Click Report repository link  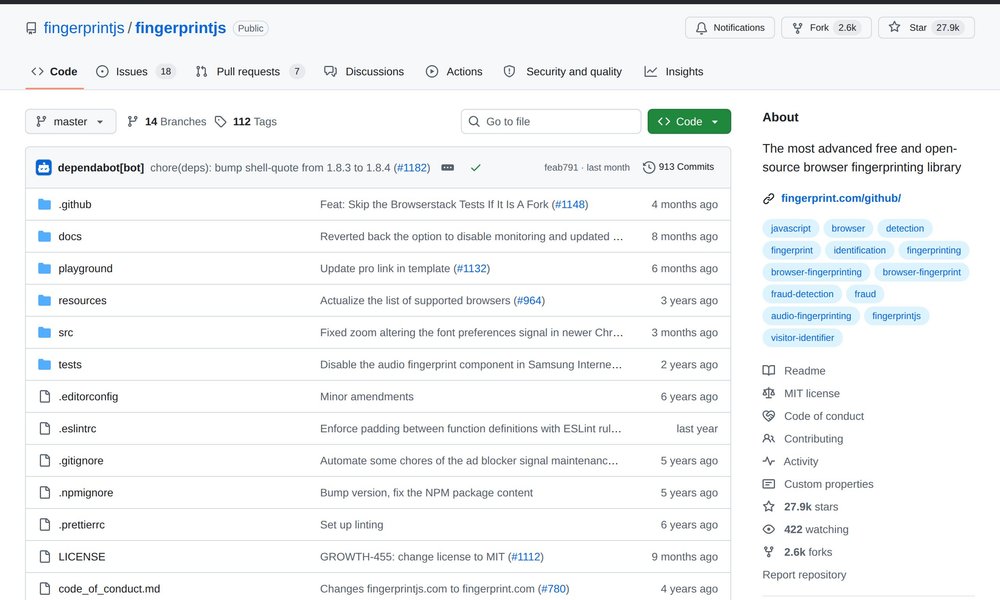804,574
